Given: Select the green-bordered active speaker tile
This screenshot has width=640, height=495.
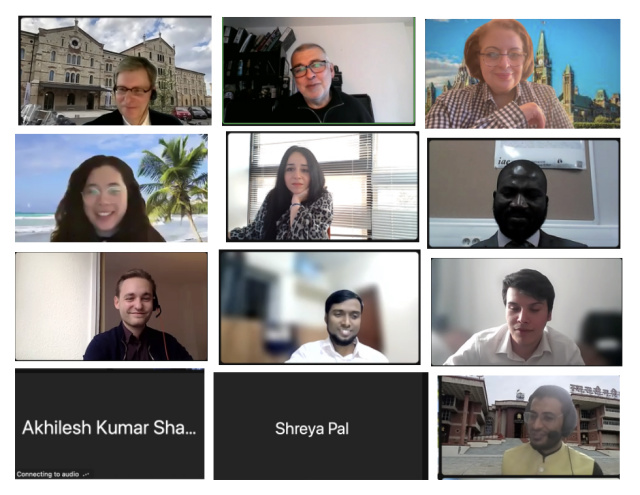Looking at the screenshot, I should point(319,71).
